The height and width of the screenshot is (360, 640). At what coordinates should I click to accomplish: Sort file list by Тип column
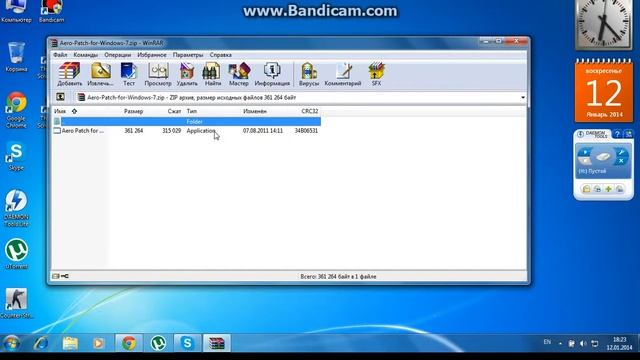click(192, 111)
